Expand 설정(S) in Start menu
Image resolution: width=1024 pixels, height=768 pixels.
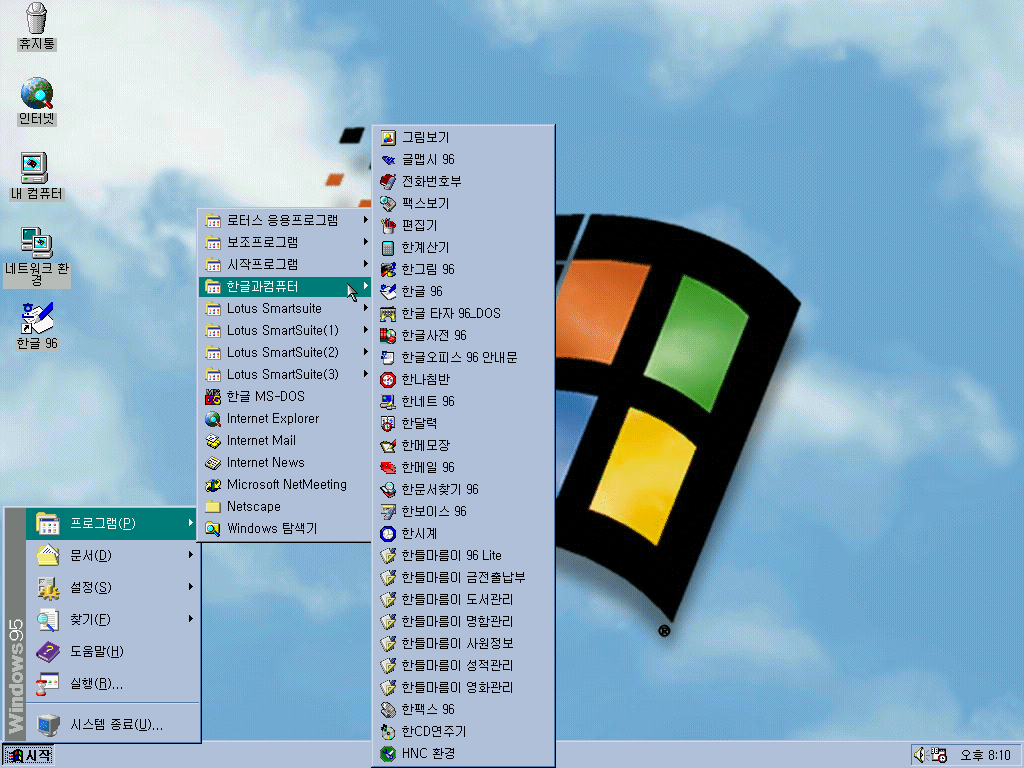click(x=112, y=587)
